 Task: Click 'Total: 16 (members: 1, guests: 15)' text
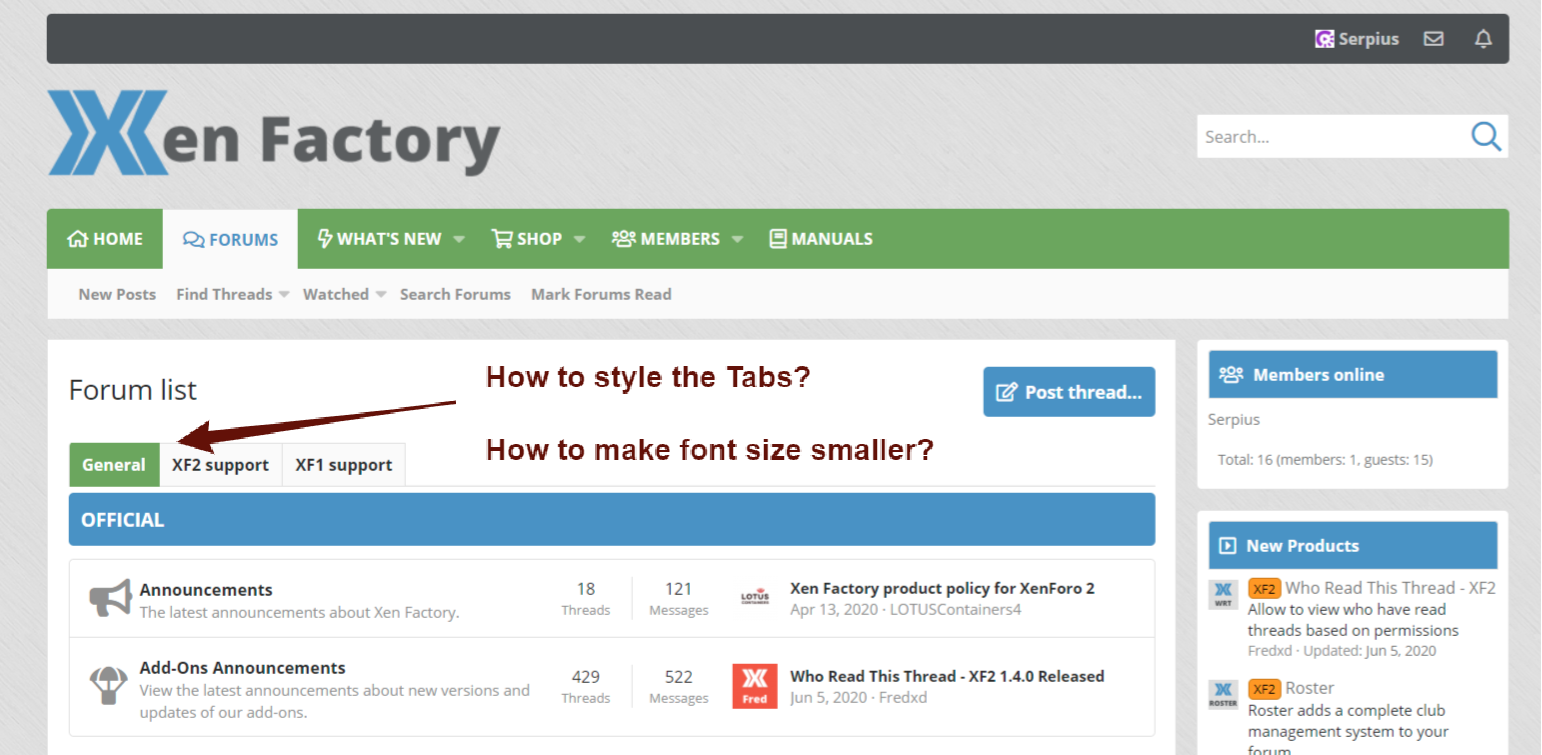coord(1325,460)
